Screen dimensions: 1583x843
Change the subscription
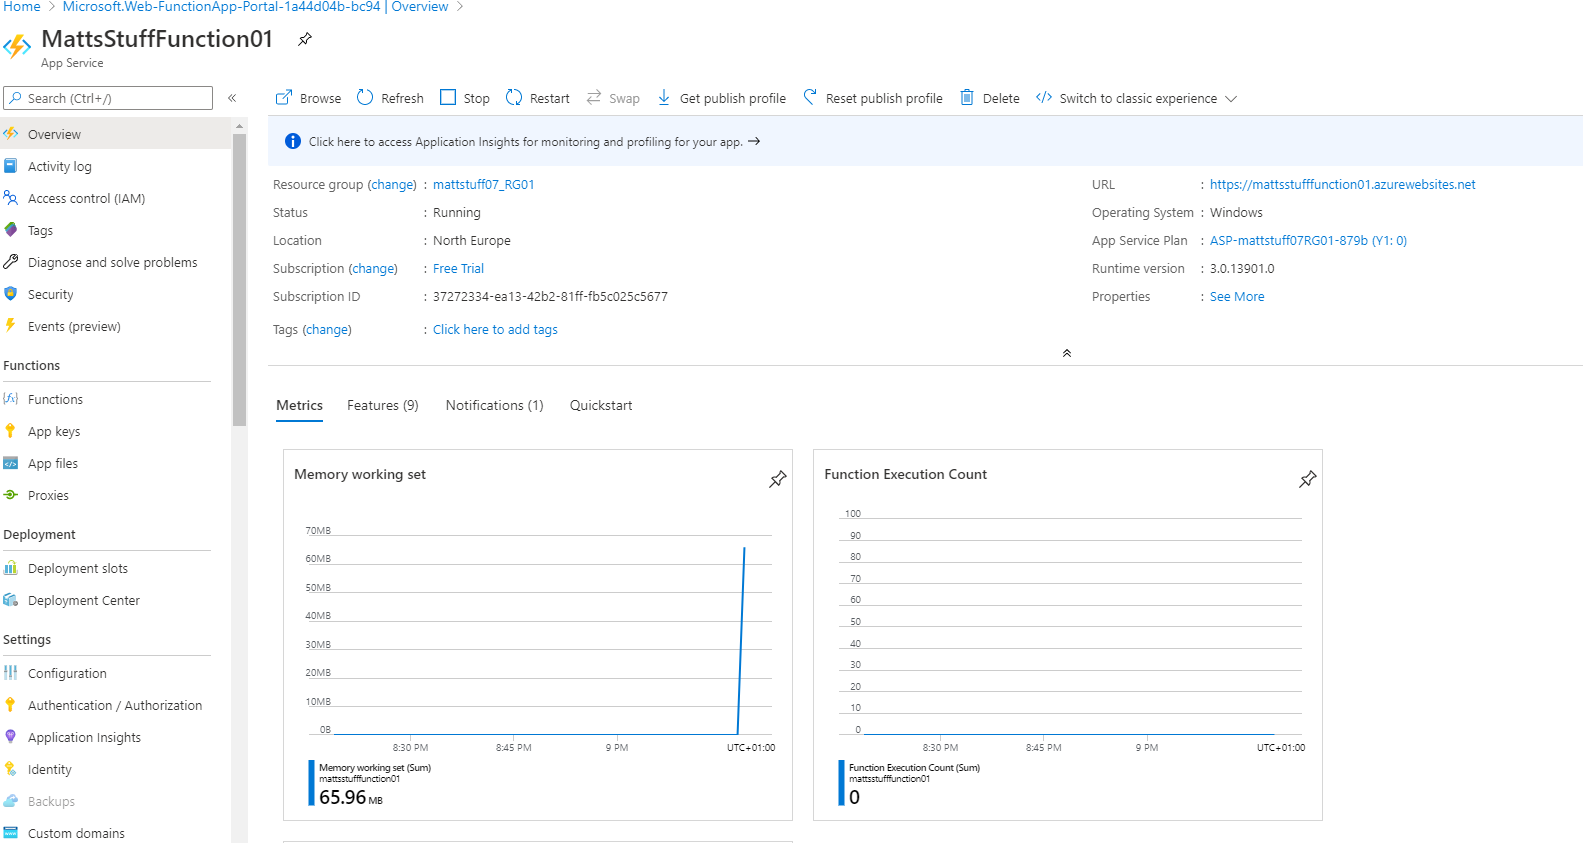[x=373, y=269]
